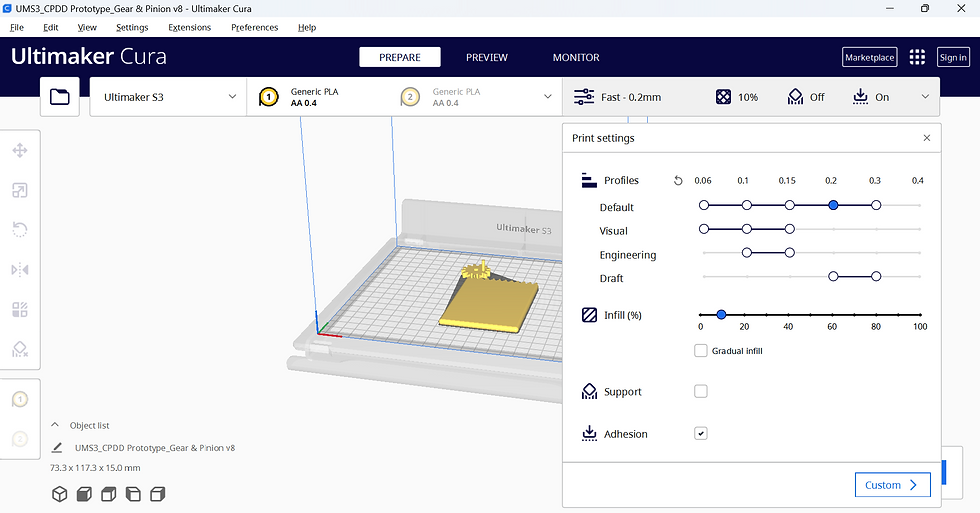
Task: Switch to the MONITOR stage tab
Action: click(576, 57)
